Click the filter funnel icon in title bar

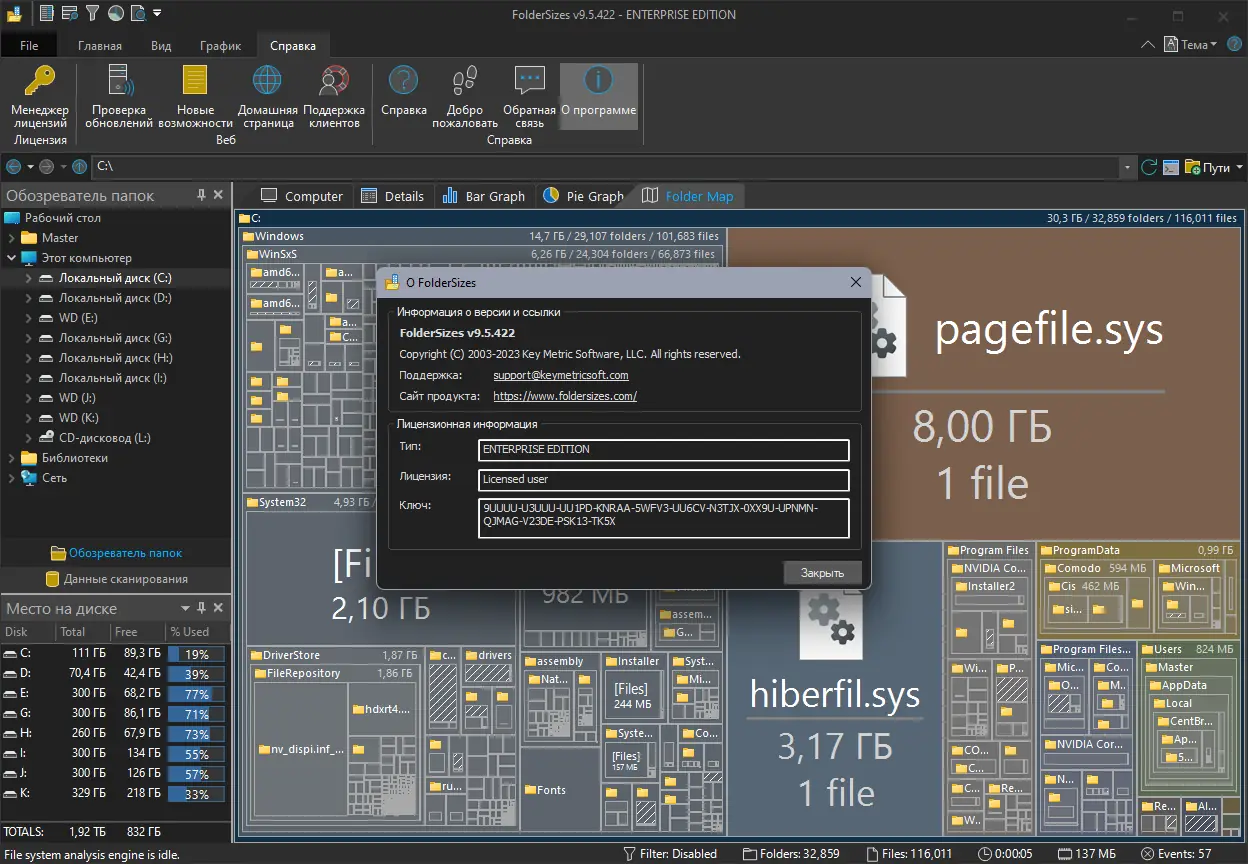coord(93,14)
